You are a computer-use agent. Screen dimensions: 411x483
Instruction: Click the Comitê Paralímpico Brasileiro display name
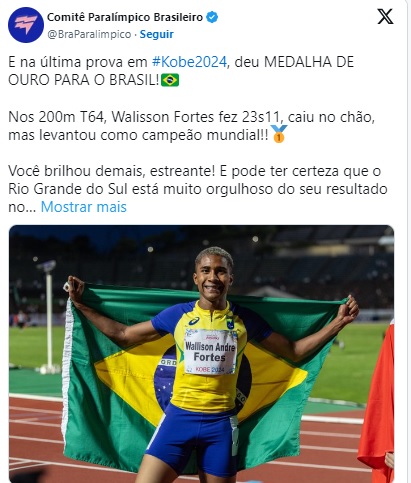125,17
